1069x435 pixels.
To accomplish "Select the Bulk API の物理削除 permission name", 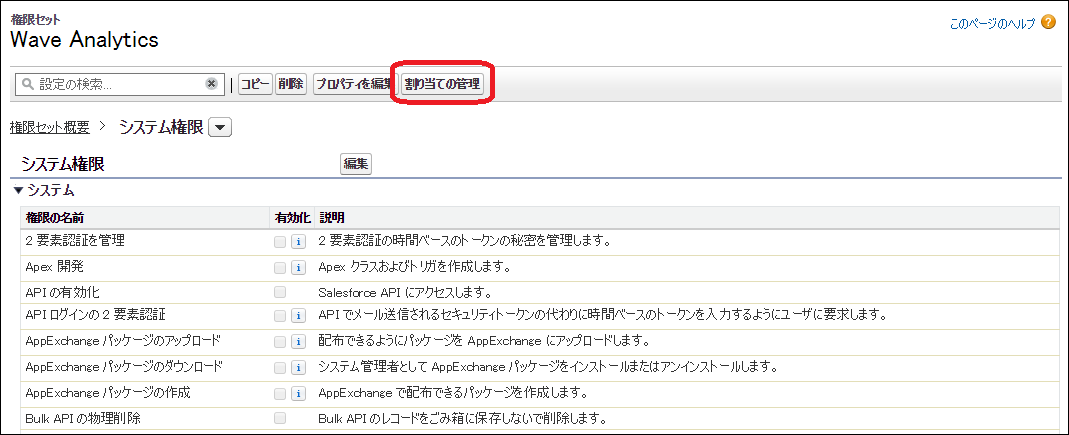I will [83, 417].
